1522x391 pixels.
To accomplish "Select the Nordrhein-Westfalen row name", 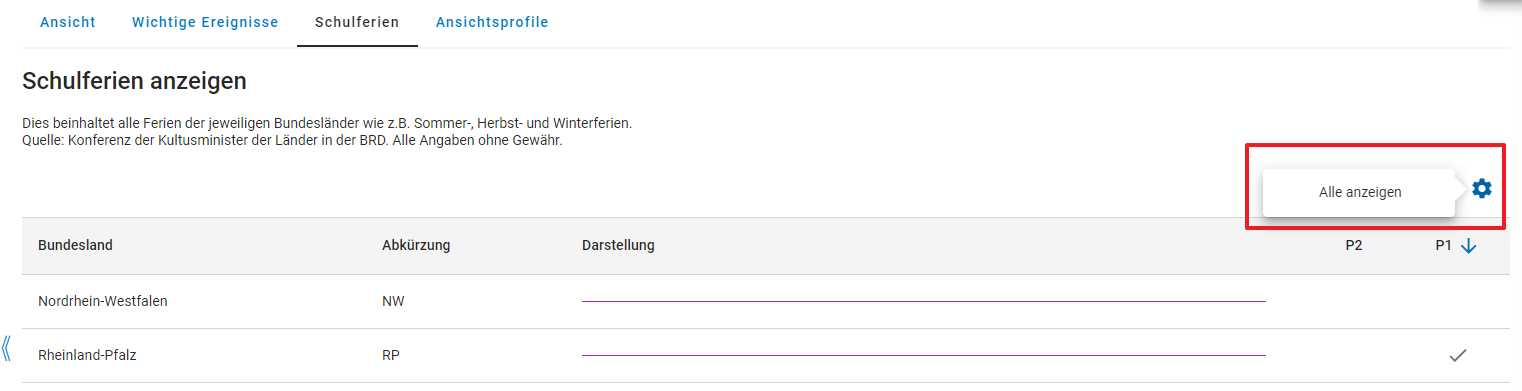I will [x=103, y=301].
